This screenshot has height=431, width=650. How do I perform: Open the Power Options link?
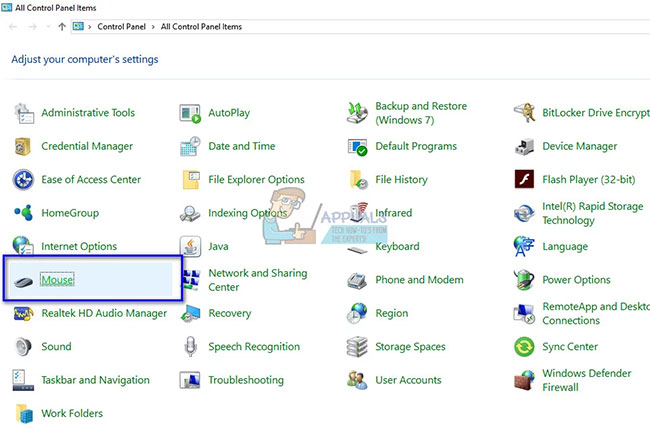pyautogui.click(x=576, y=280)
